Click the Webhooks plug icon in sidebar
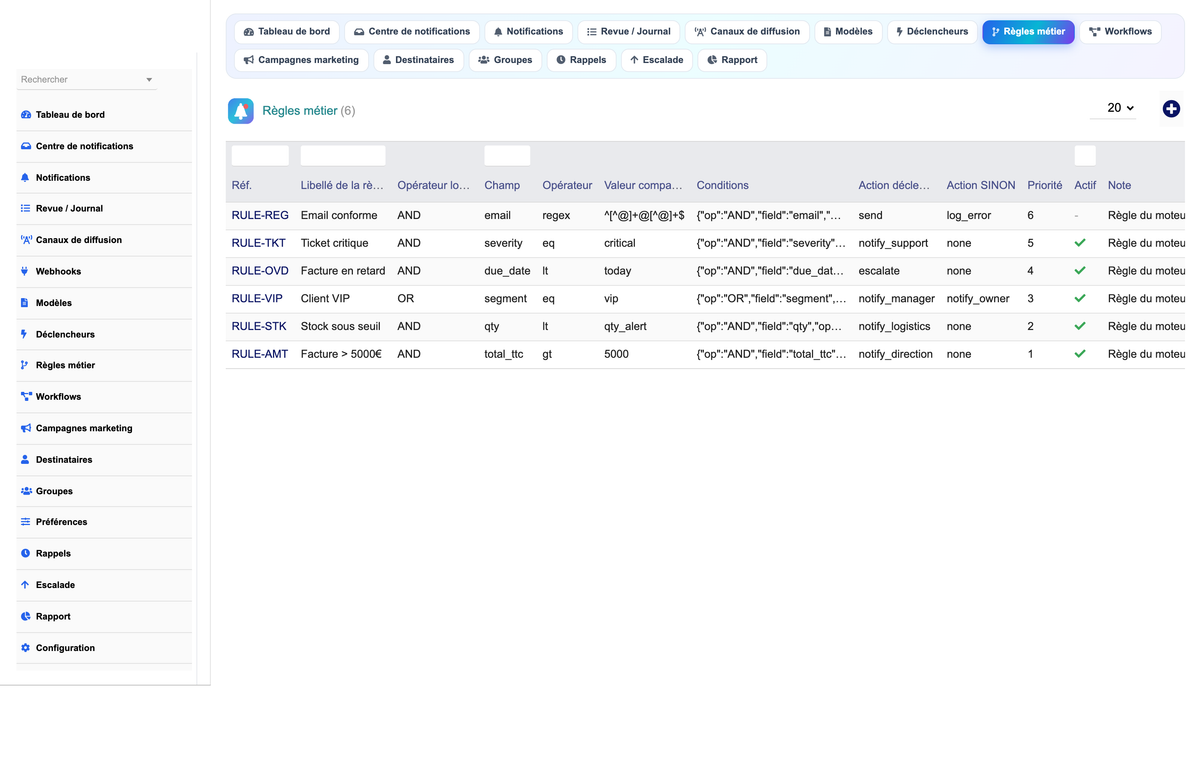This screenshot has height=780, width=1200. point(26,271)
